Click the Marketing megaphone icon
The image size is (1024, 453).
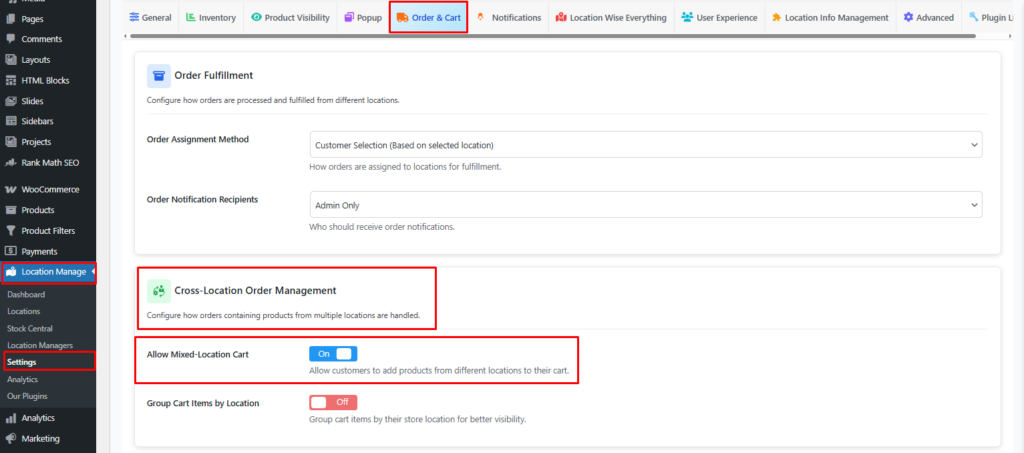tap(11, 438)
